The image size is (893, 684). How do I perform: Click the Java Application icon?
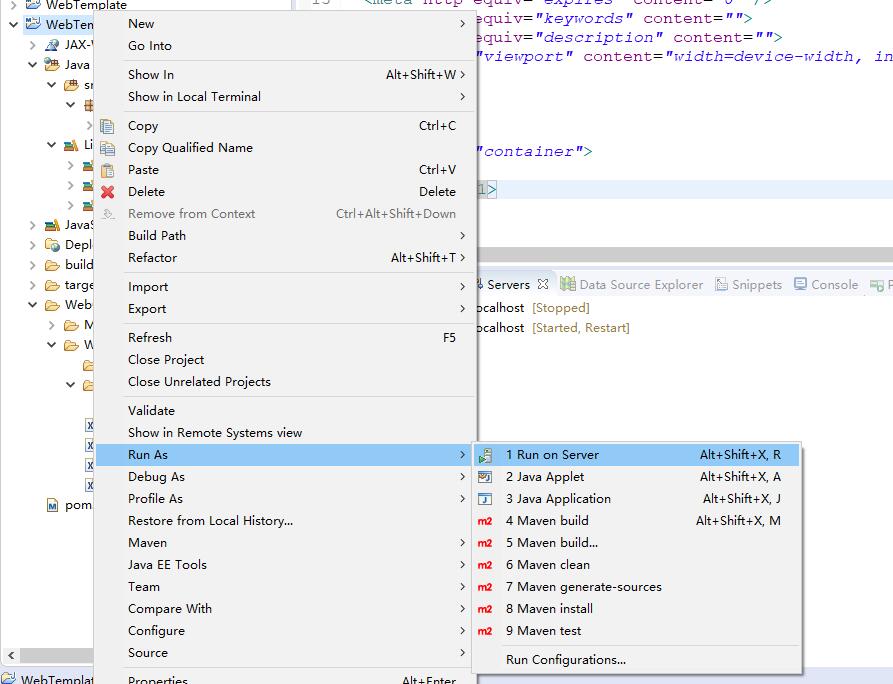485,499
